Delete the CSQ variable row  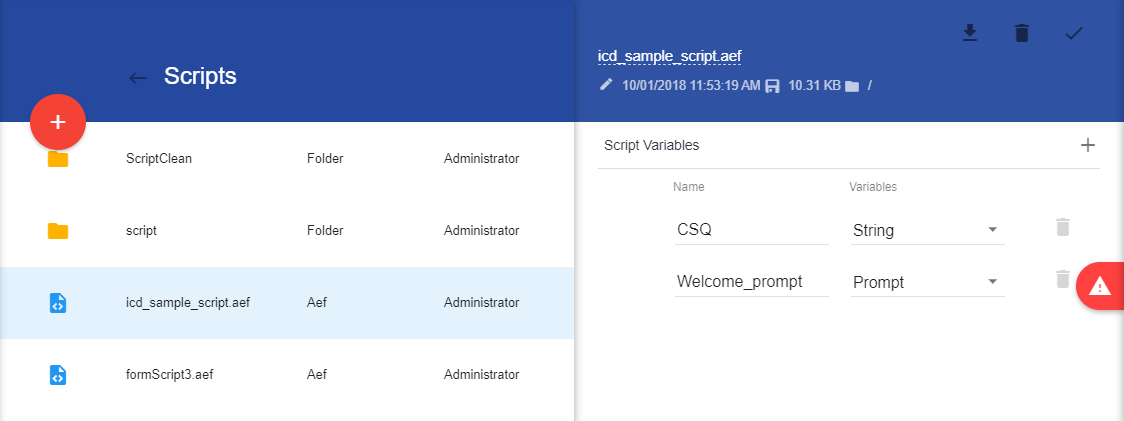tap(1063, 228)
